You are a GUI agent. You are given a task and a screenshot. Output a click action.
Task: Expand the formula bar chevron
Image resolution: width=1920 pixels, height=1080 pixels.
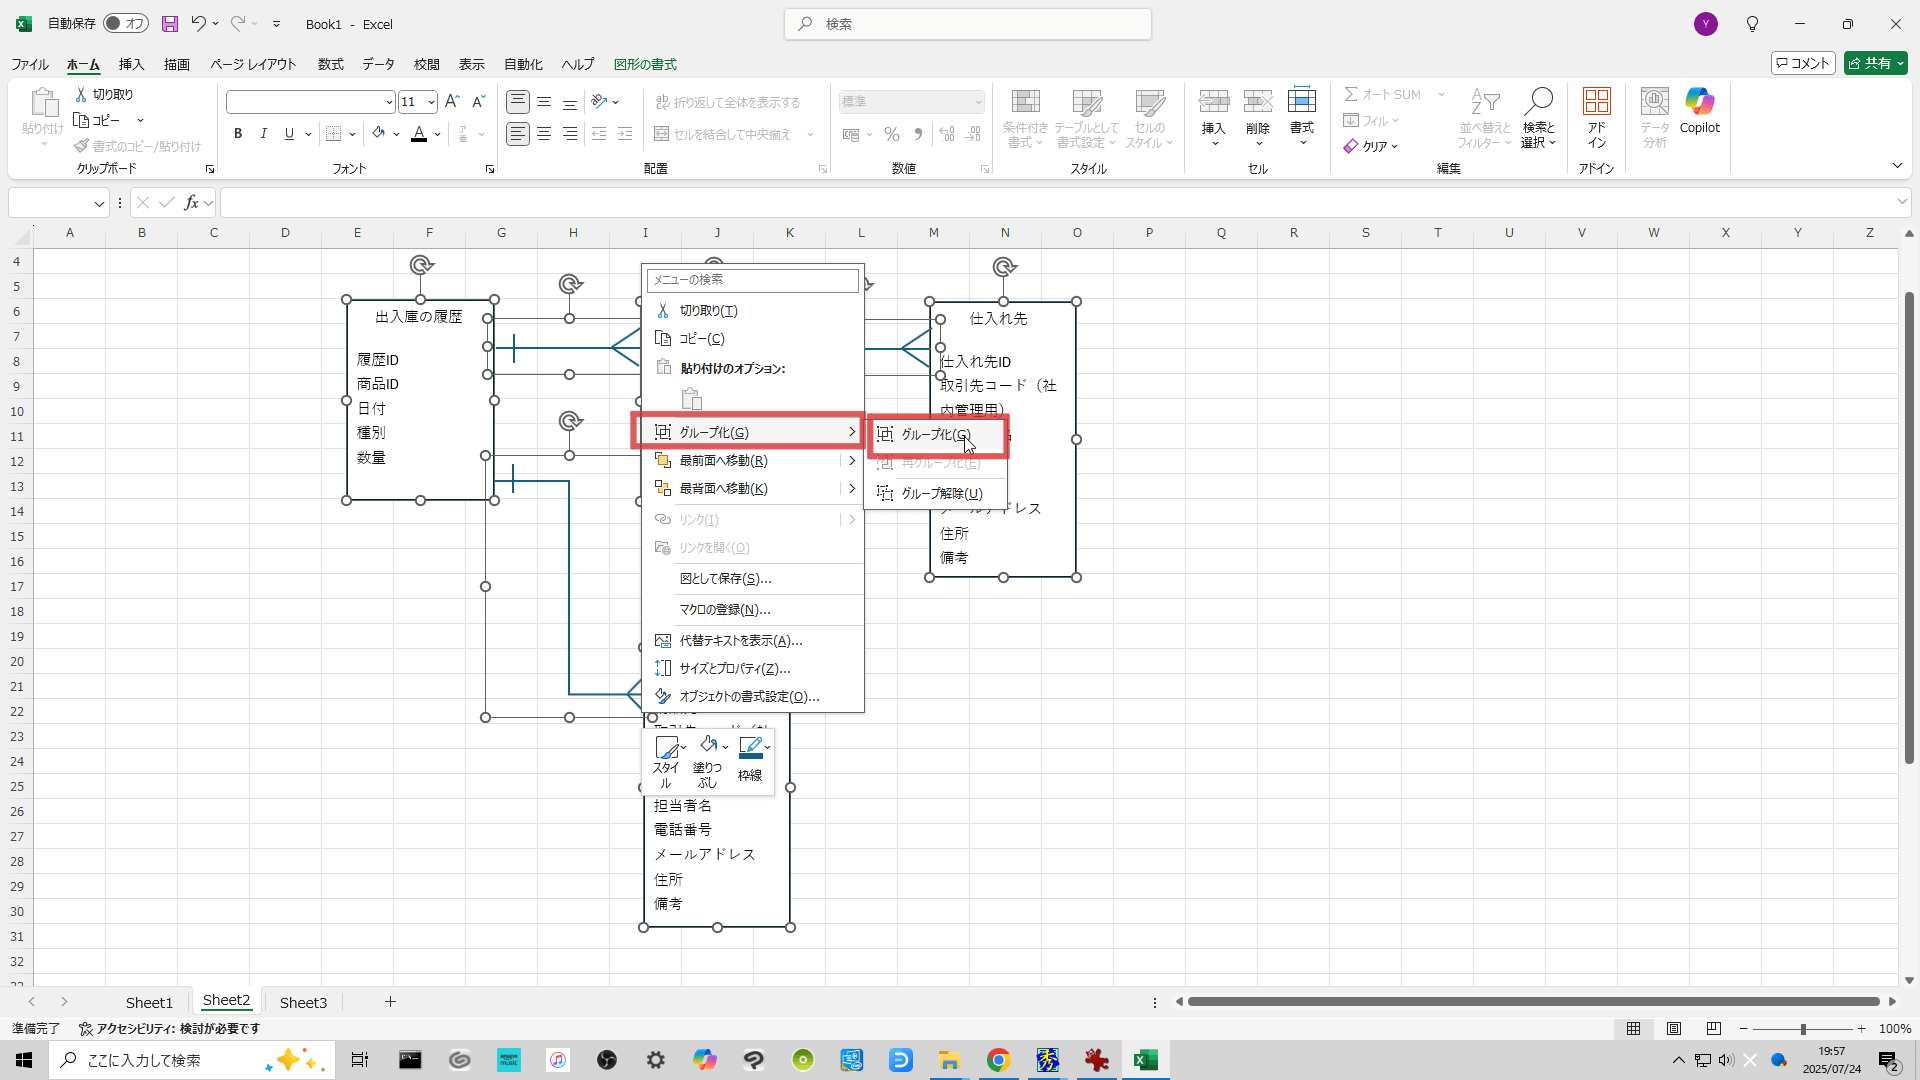tap(1901, 203)
